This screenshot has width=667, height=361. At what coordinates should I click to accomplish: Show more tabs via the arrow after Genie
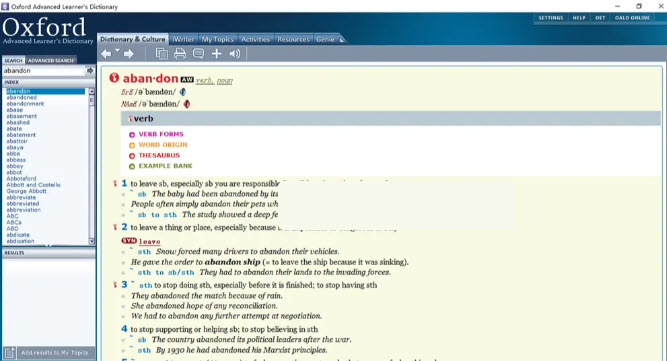[342, 40]
